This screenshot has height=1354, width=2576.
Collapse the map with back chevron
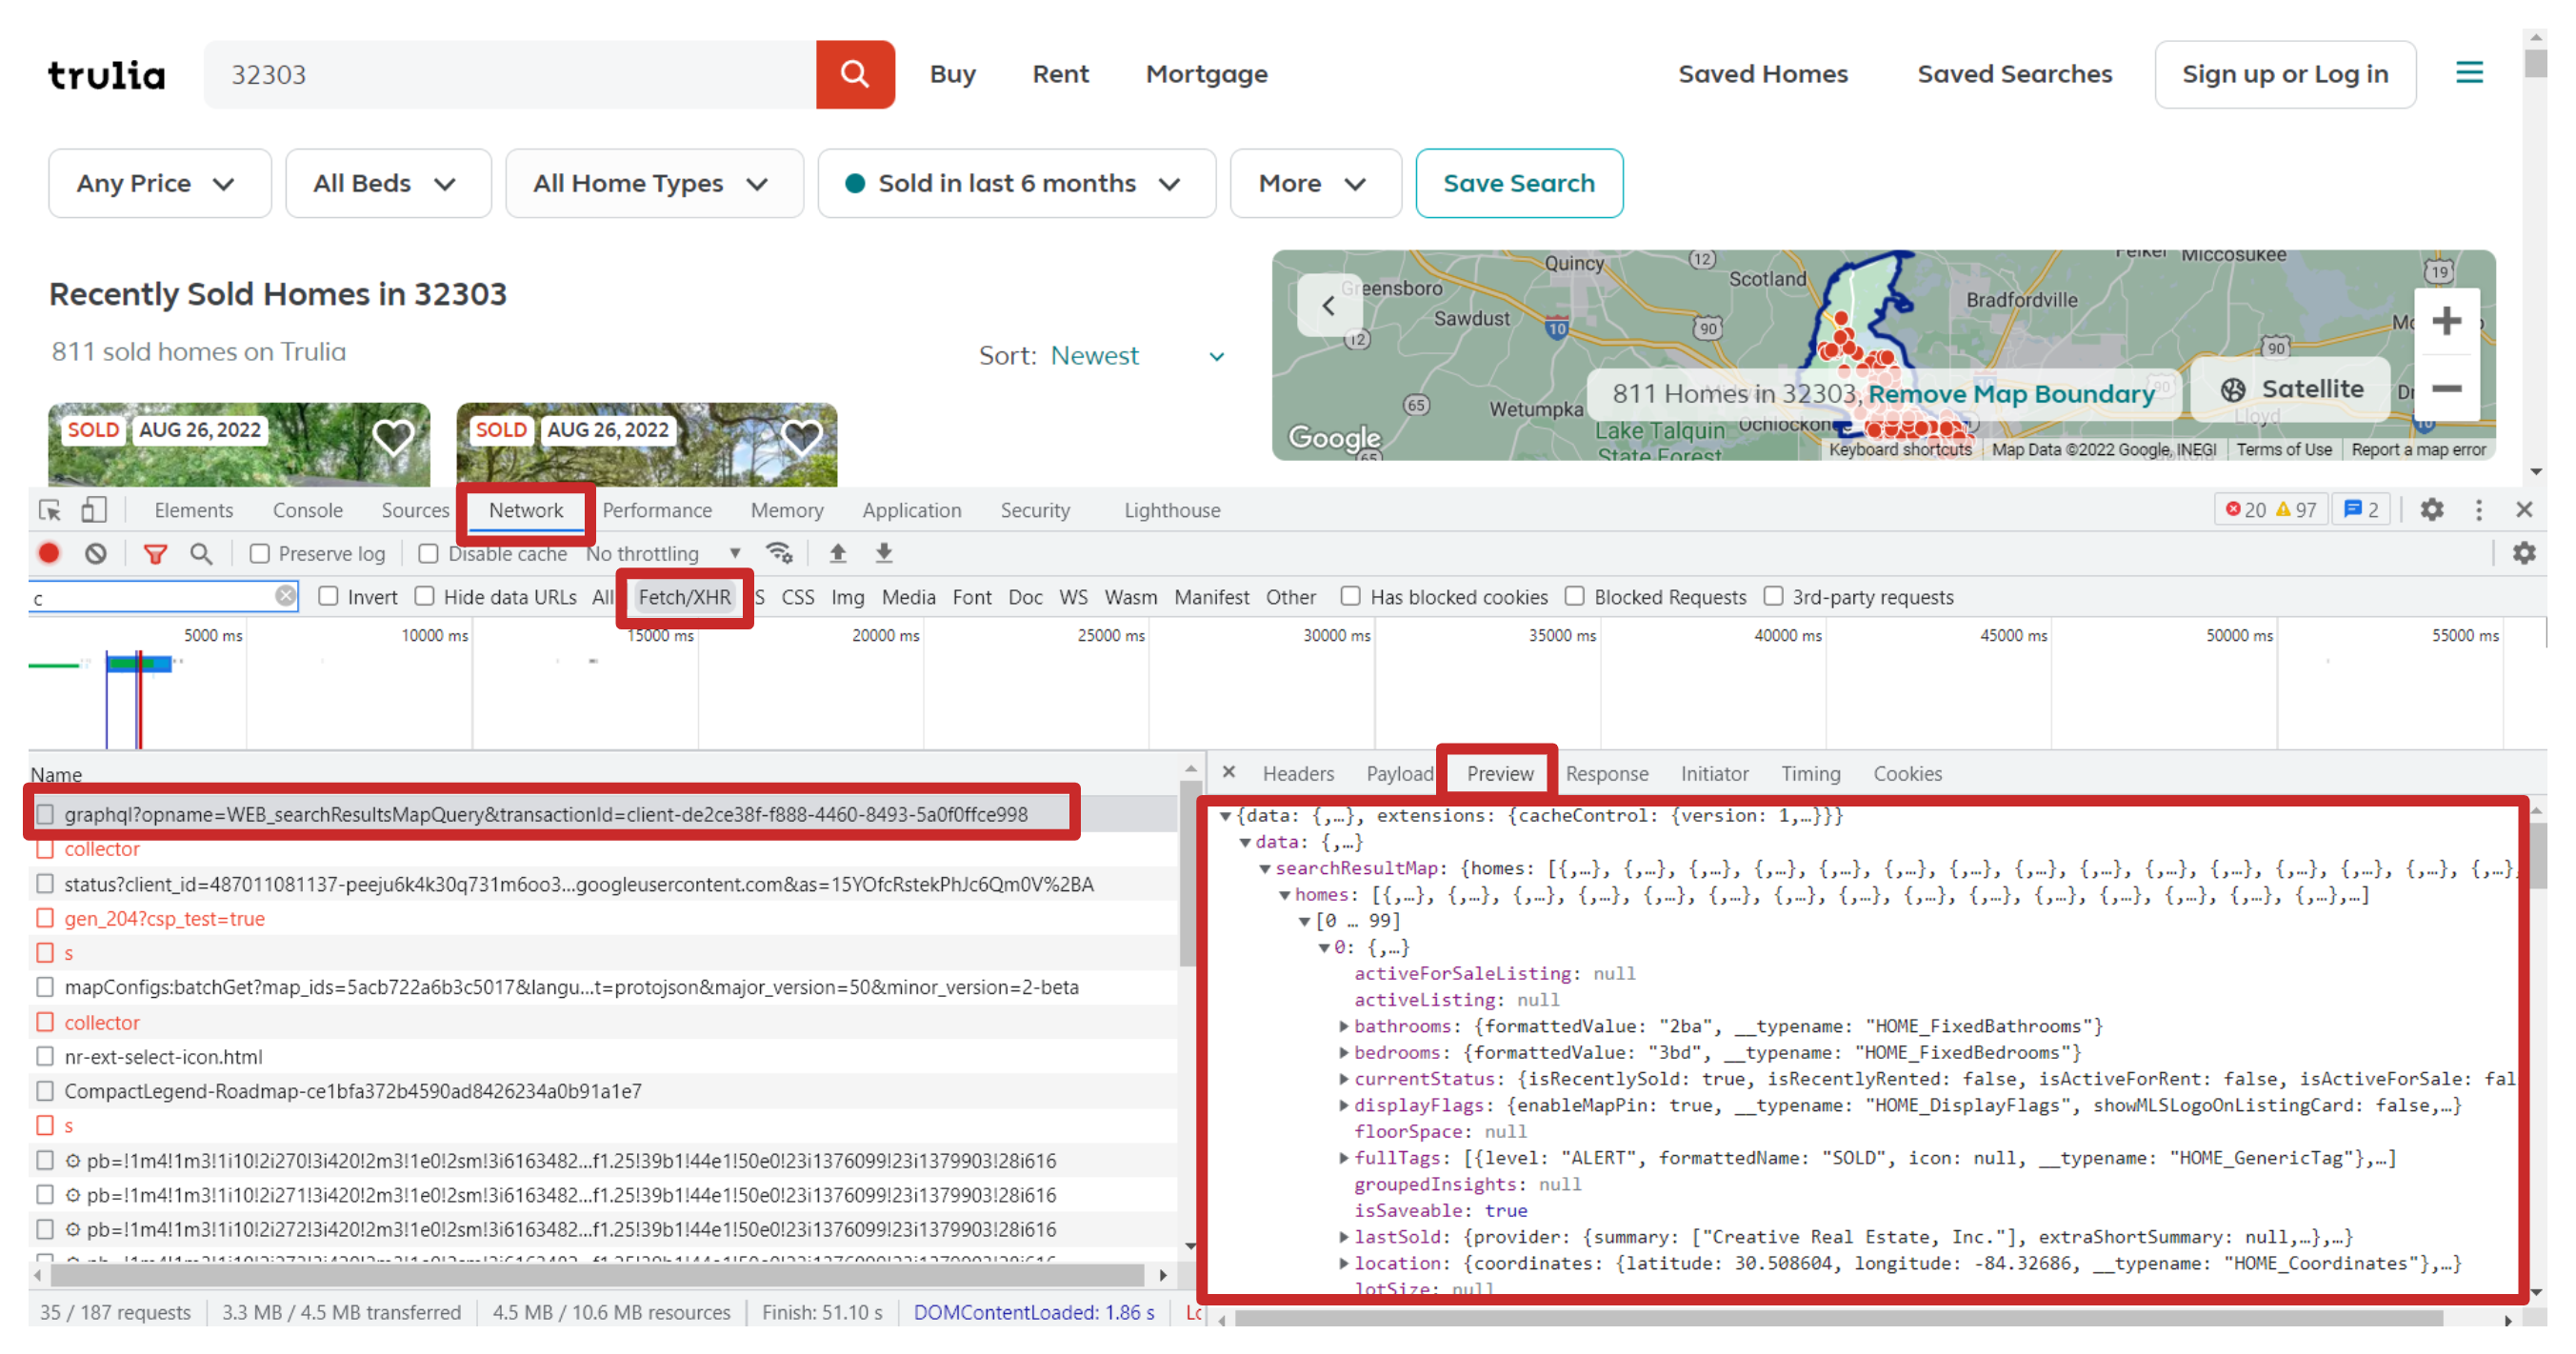[x=1328, y=305]
